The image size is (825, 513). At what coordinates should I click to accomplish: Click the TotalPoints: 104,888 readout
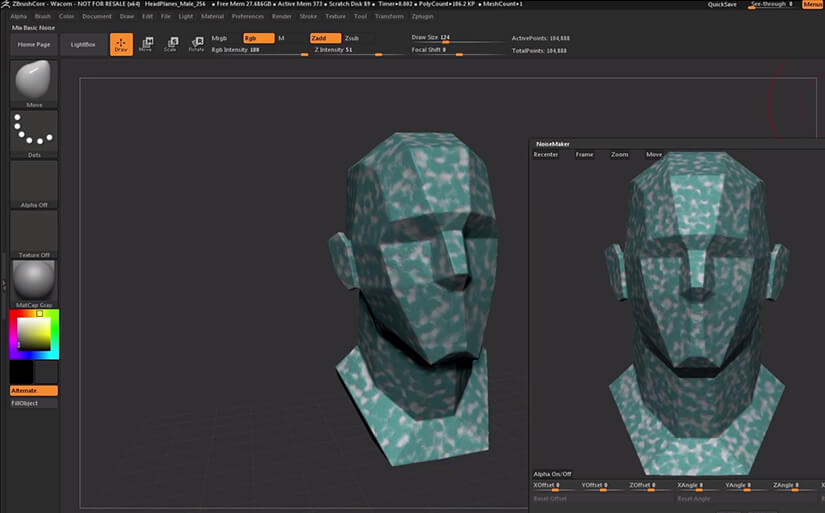tap(539, 51)
